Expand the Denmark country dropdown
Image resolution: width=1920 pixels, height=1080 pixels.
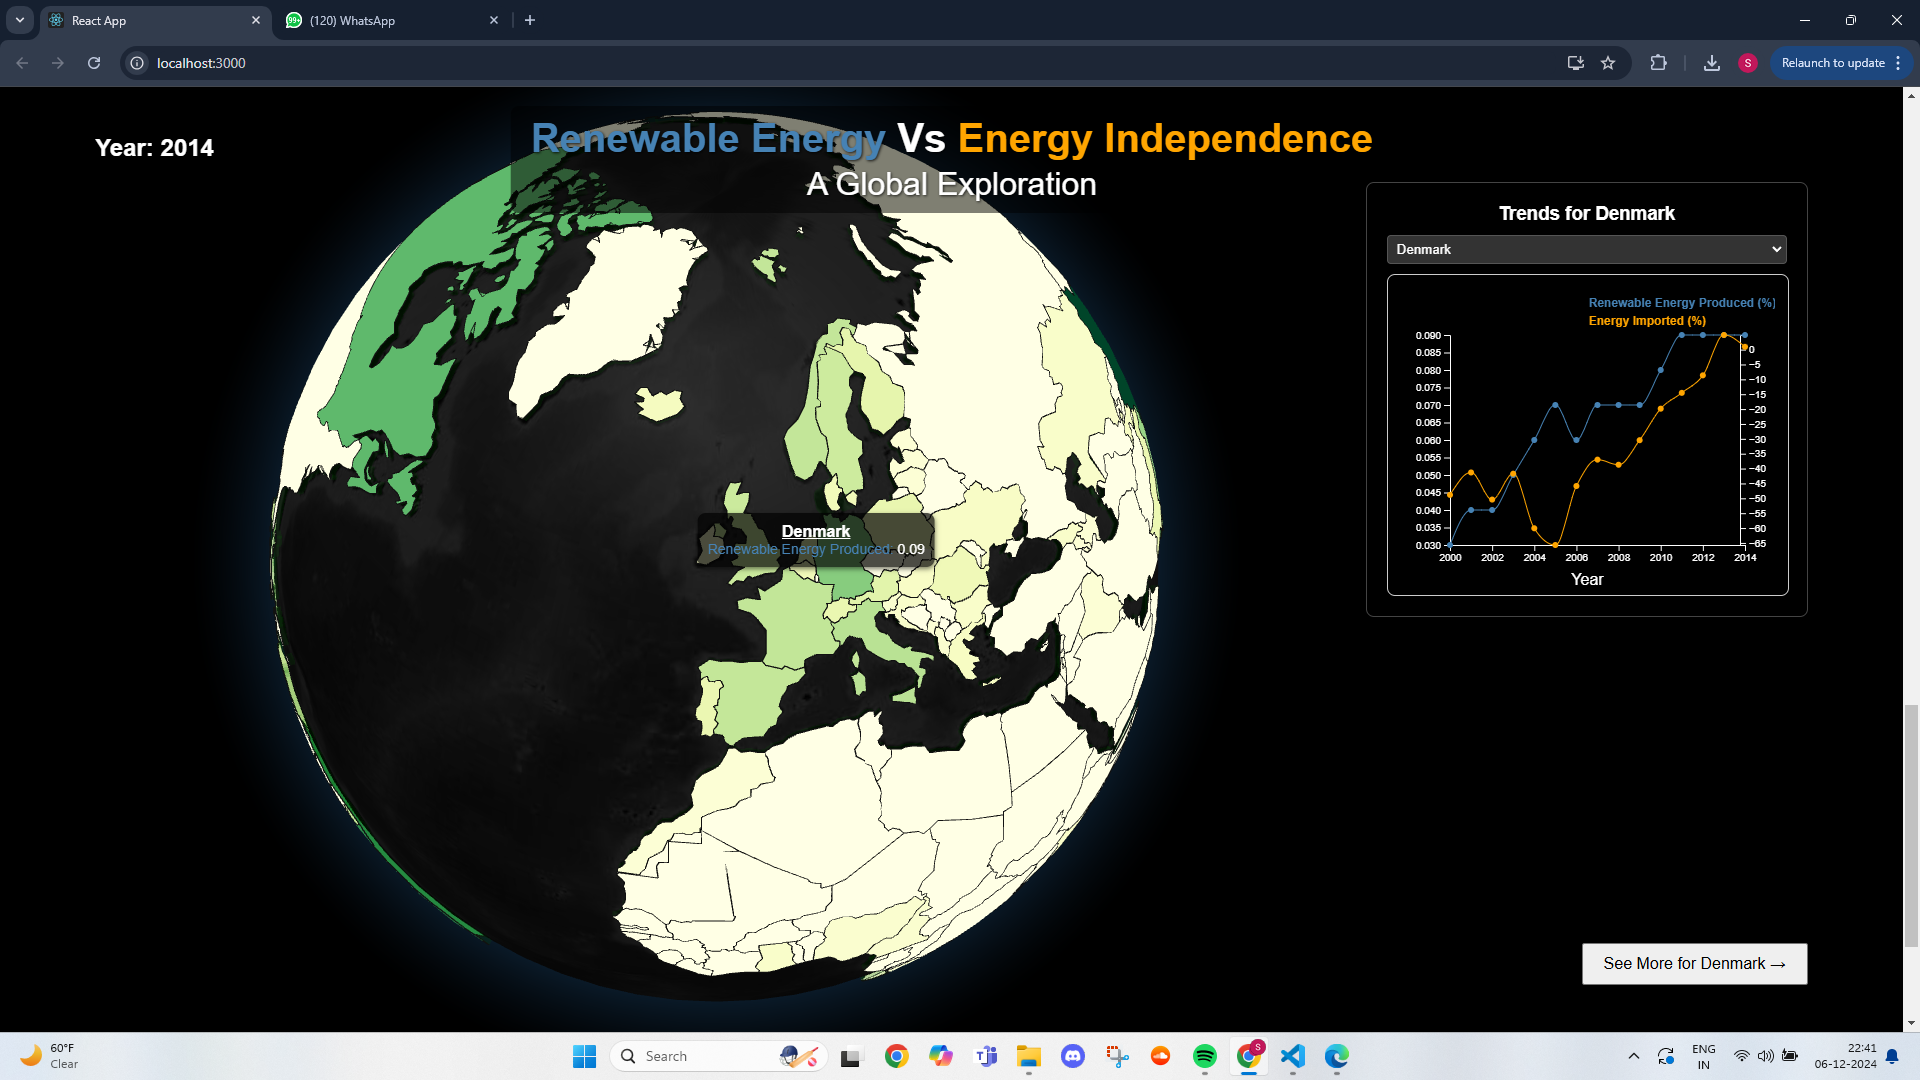pos(1586,249)
